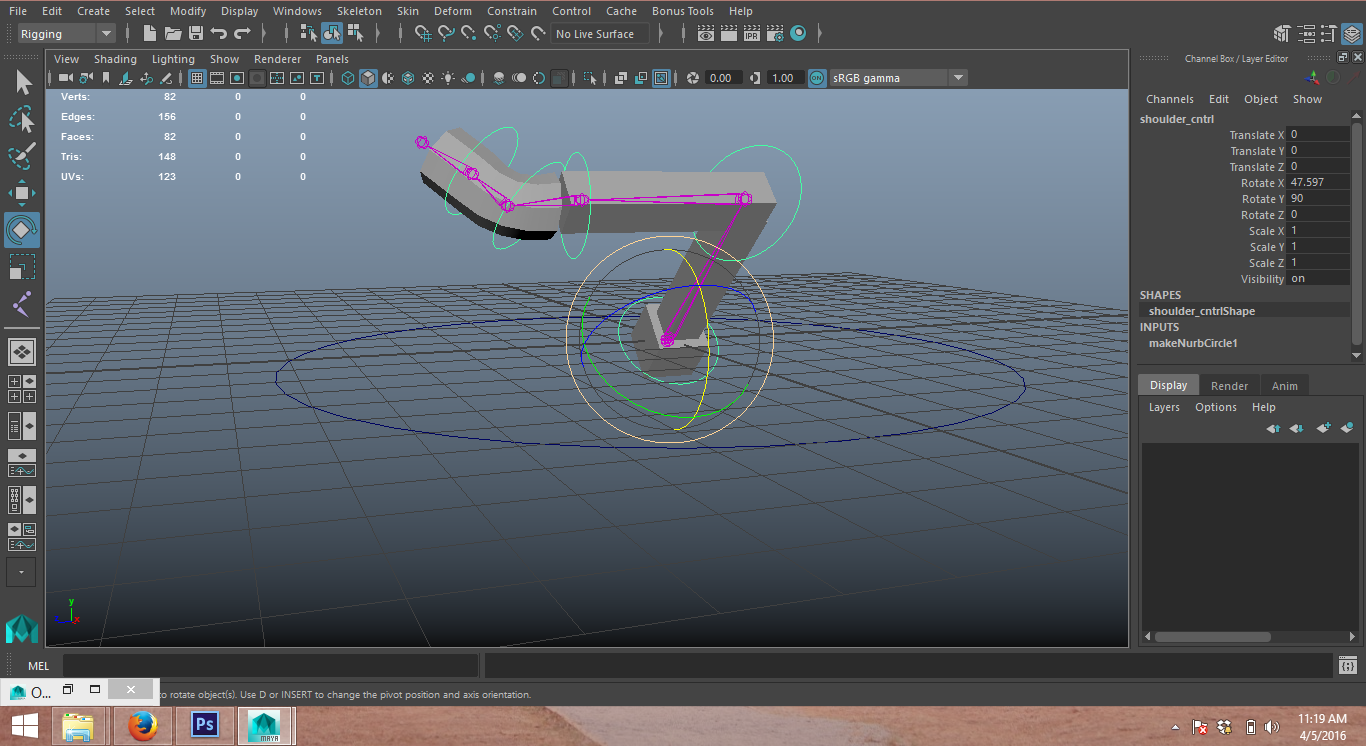Click the Last Used tool icon

pos(22,304)
